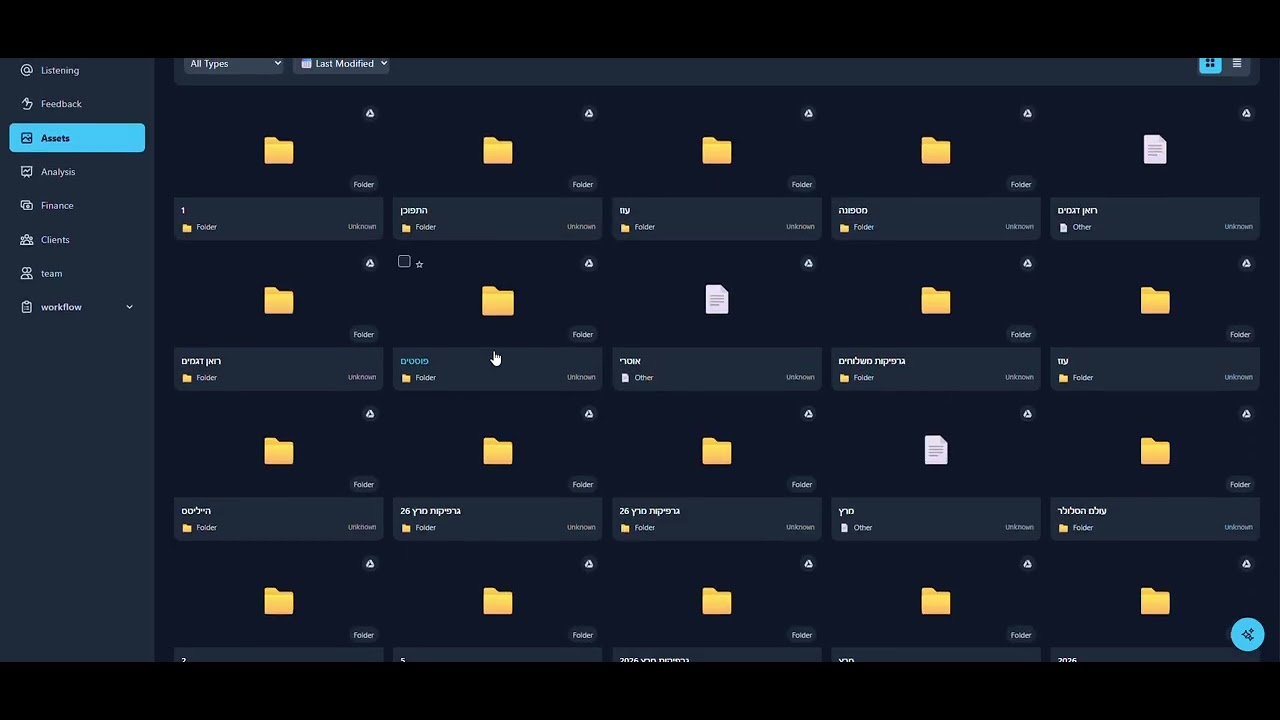Click document icon of רואן דגמים Other file
This screenshot has width=1280, height=720.
1155,149
